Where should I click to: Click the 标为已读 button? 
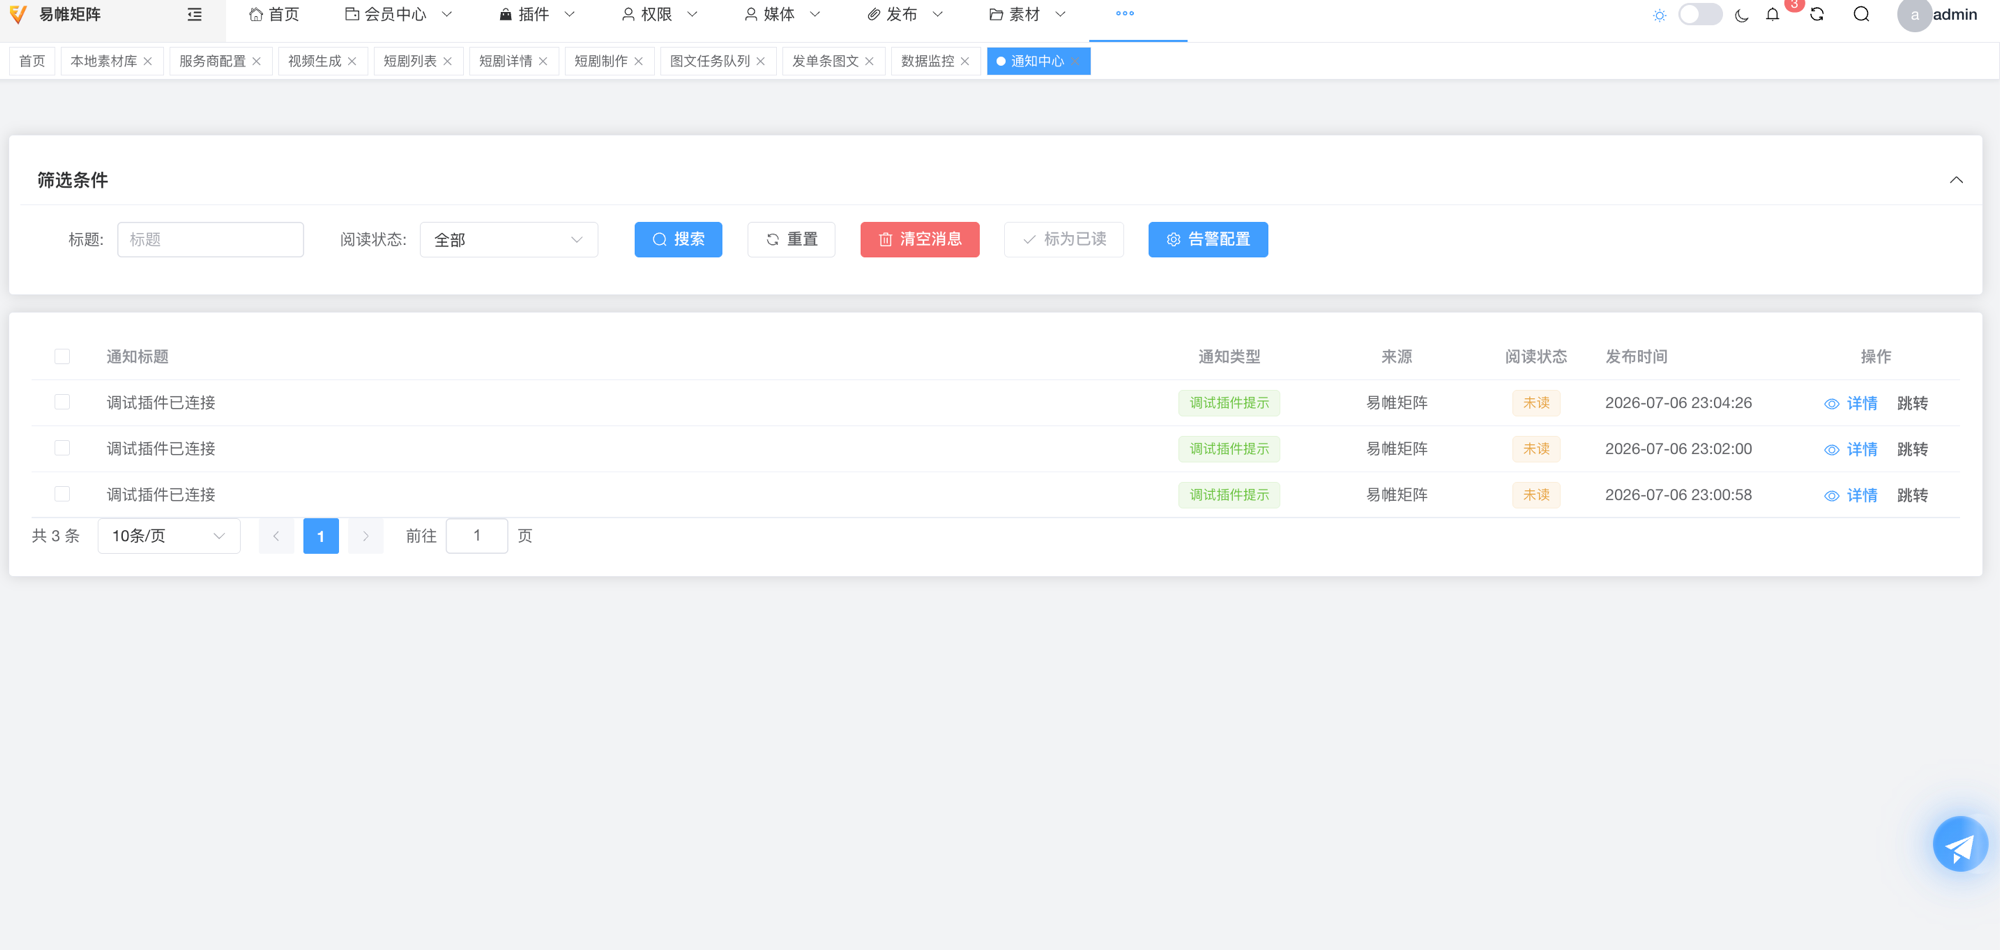(1064, 240)
